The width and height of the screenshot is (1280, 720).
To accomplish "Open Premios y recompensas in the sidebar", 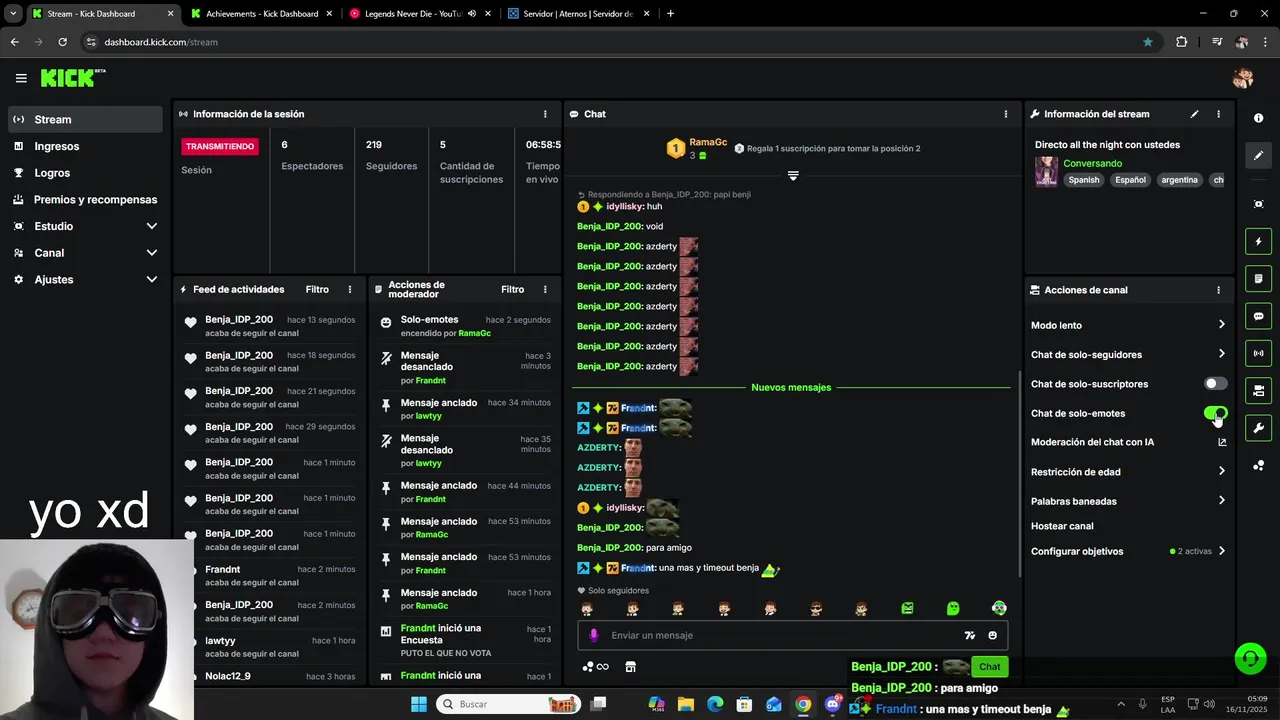I will tap(85, 199).
